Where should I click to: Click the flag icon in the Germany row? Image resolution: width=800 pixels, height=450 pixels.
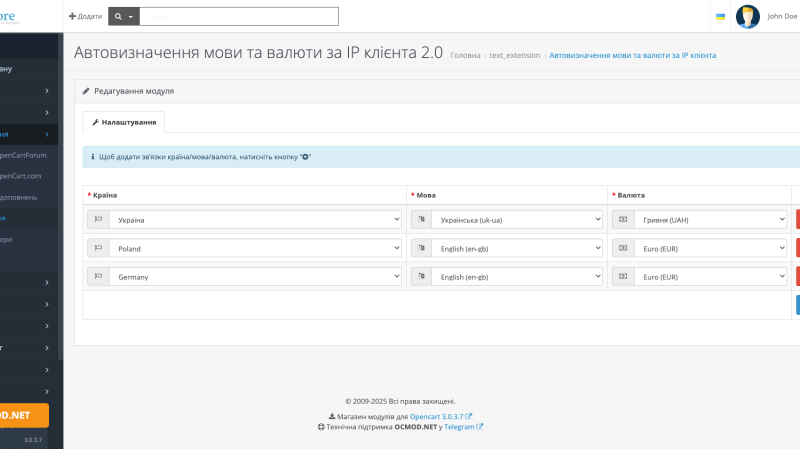click(x=98, y=277)
